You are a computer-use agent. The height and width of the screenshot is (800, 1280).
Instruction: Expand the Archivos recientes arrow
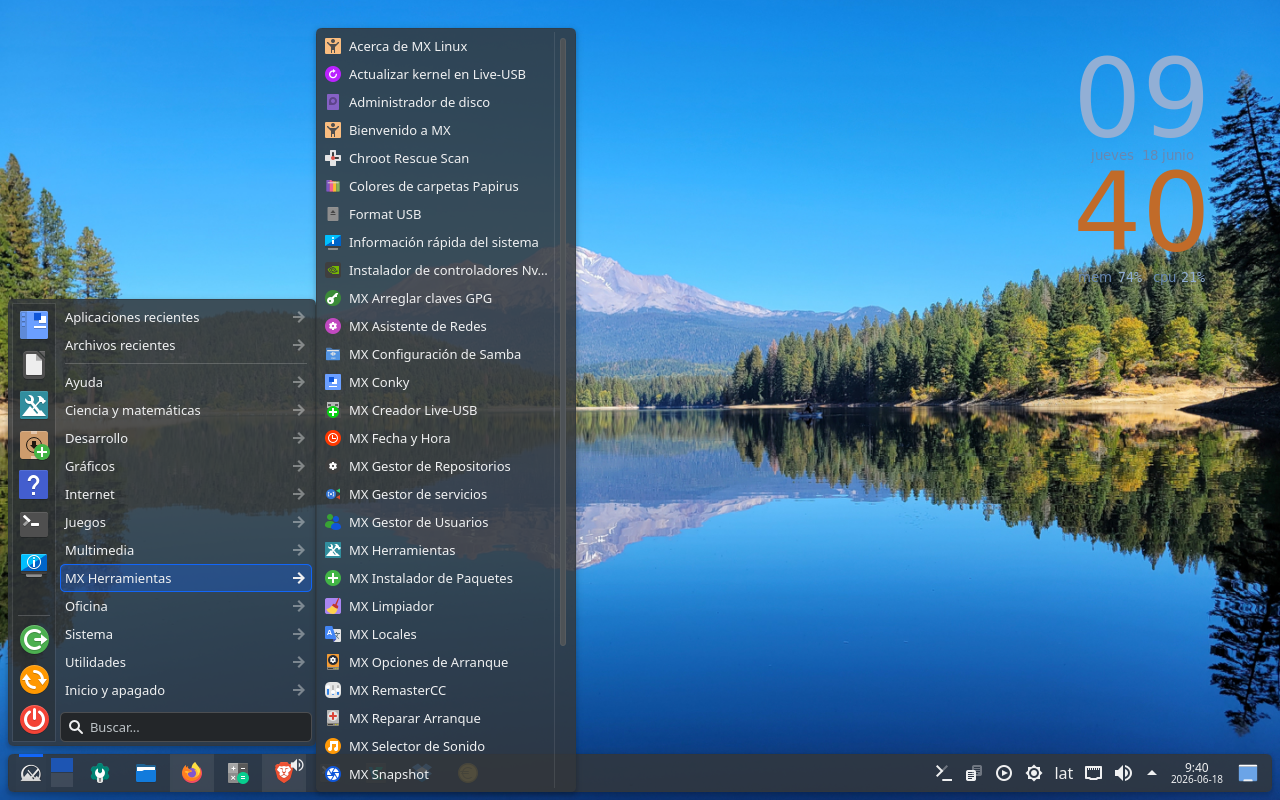pos(298,345)
